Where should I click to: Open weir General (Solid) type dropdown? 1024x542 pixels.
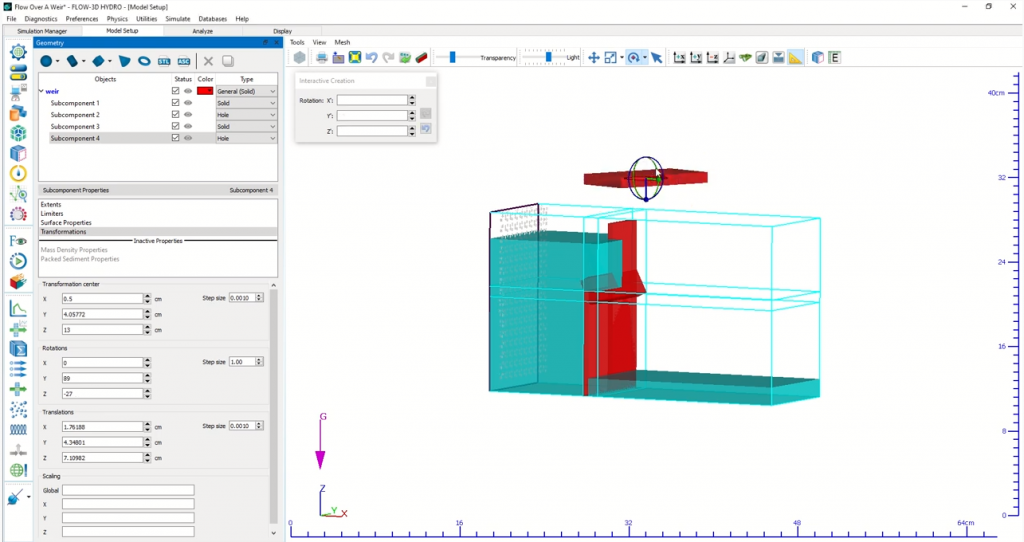[246, 91]
